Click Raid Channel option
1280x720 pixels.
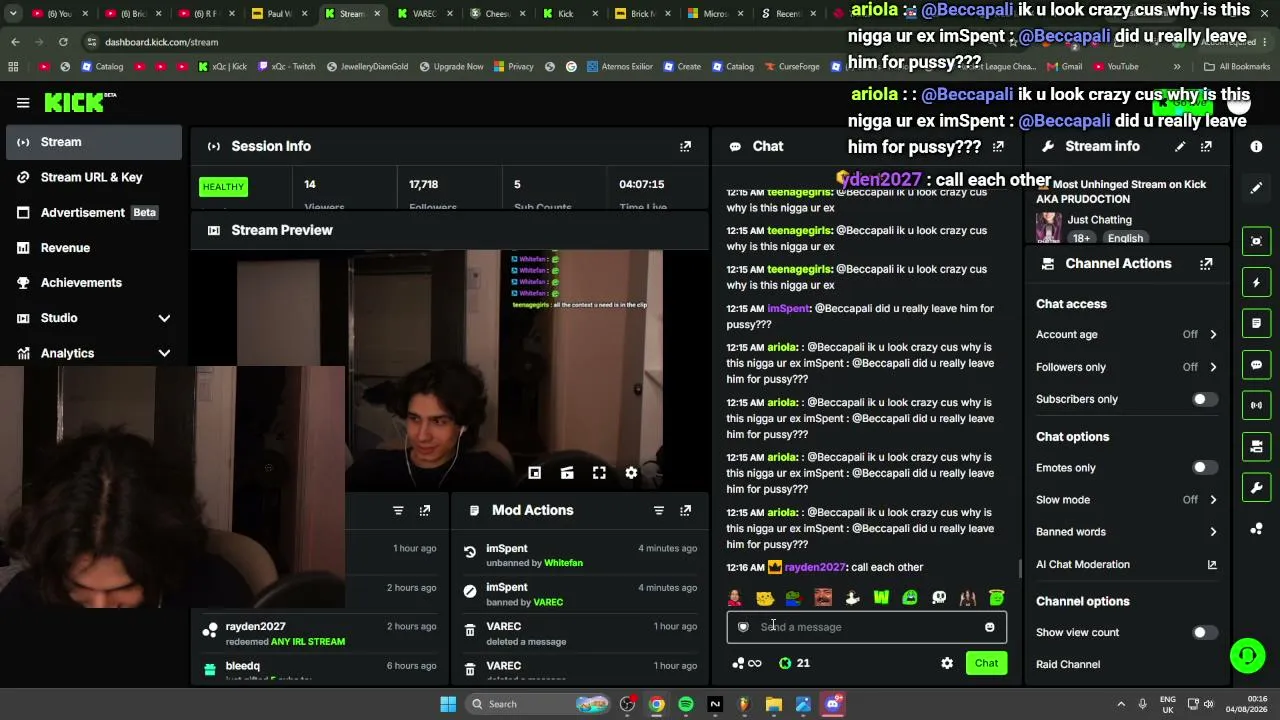point(1068,665)
